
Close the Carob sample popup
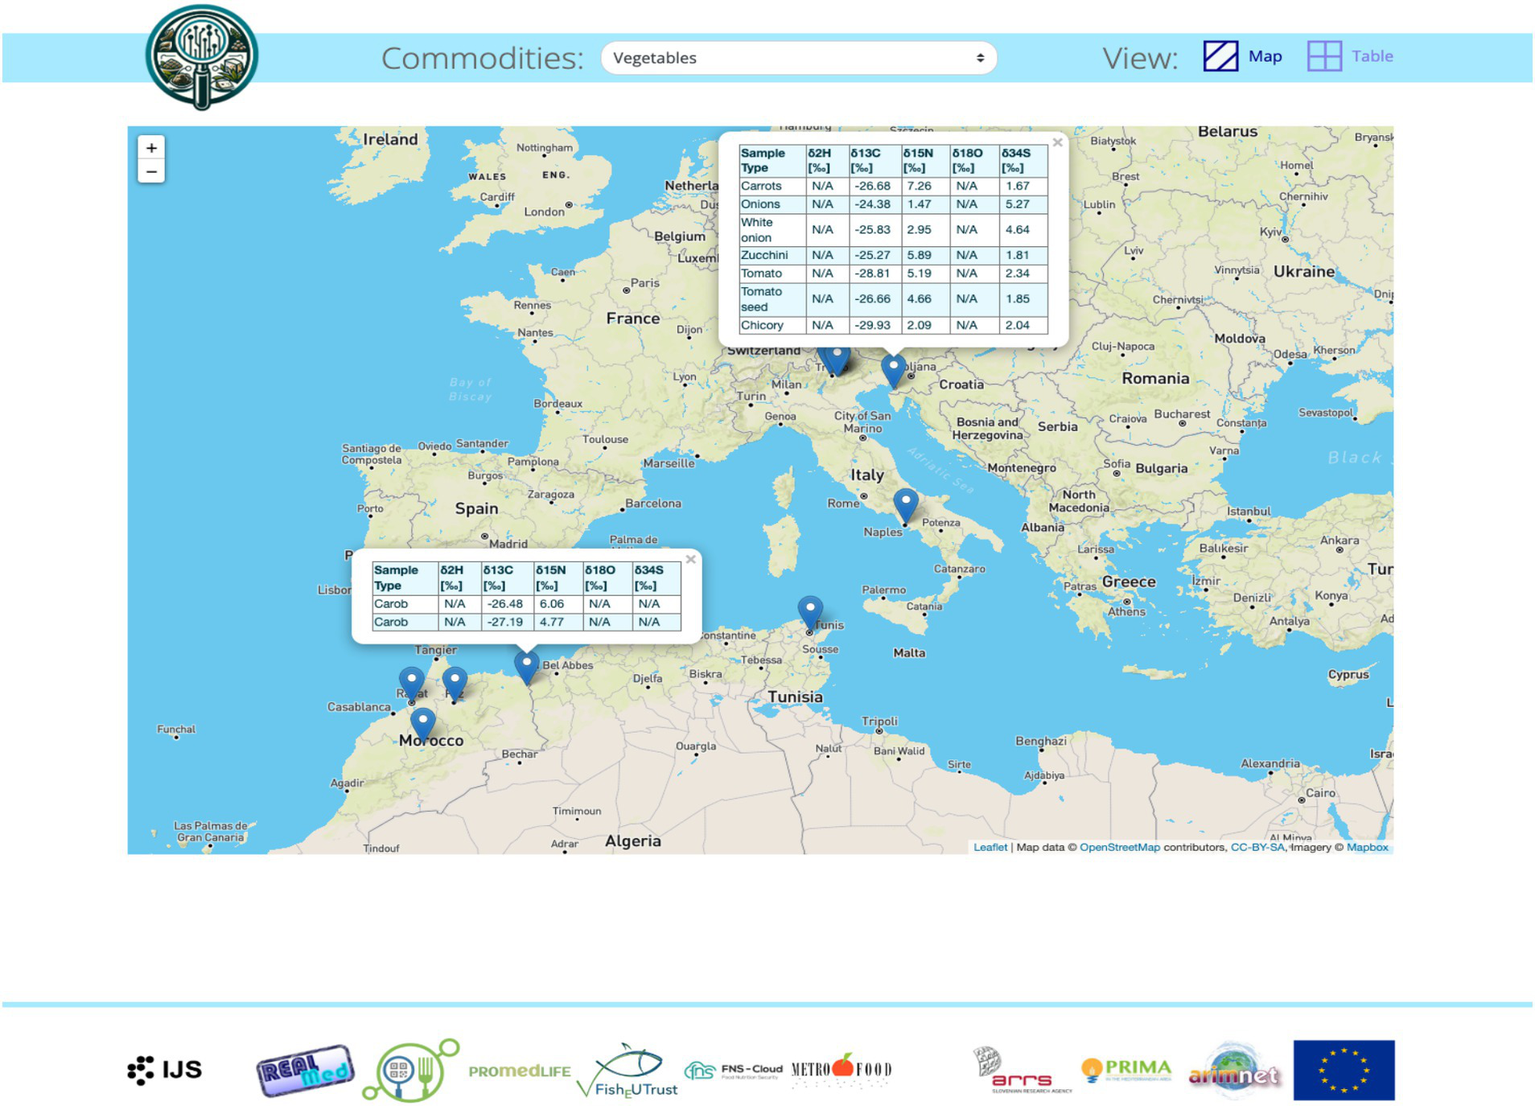tap(690, 559)
